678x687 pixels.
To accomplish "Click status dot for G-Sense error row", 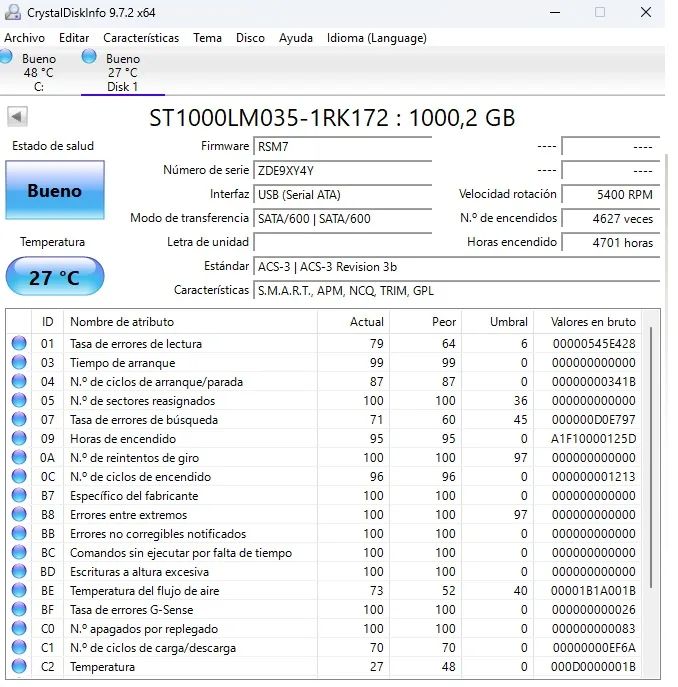I will pos(19,609).
